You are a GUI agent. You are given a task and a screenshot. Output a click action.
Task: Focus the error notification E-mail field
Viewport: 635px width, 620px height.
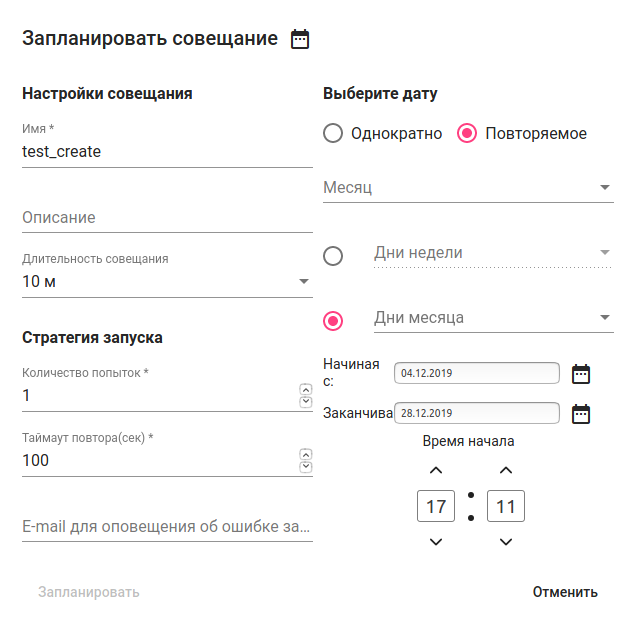(x=167, y=526)
